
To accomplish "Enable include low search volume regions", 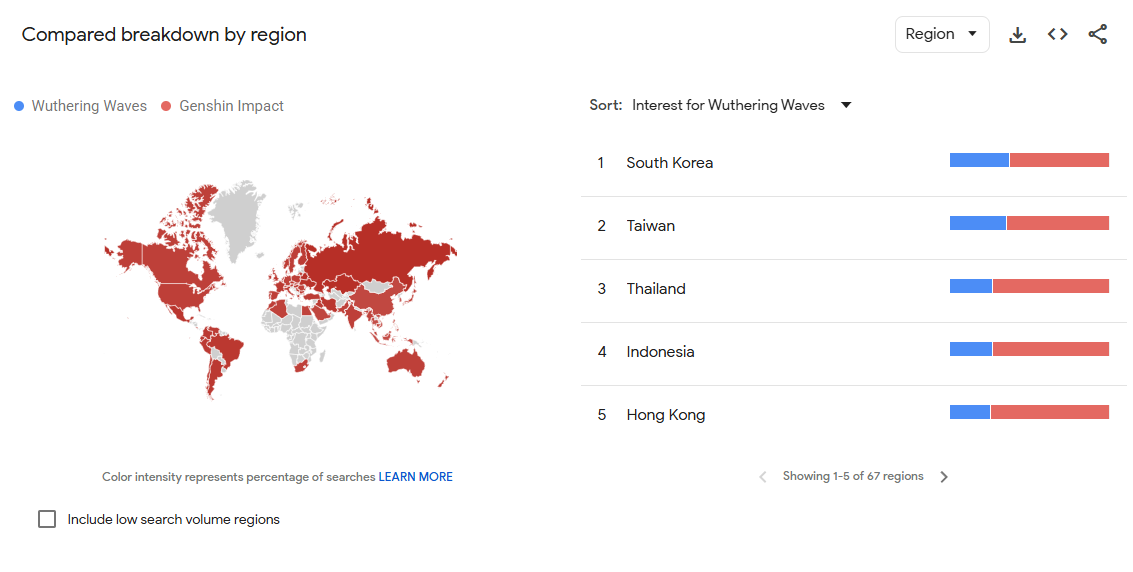I will click(x=47, y=519).
